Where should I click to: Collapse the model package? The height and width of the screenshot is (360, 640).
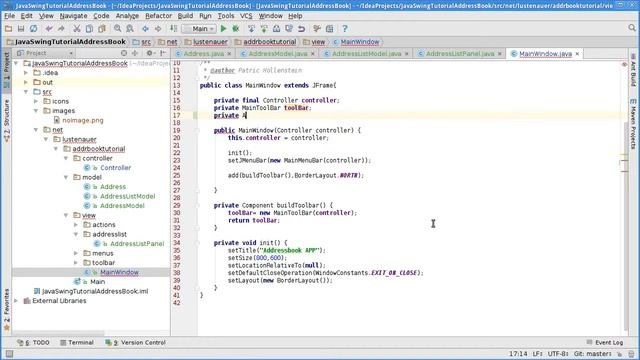tap(66, 177)
